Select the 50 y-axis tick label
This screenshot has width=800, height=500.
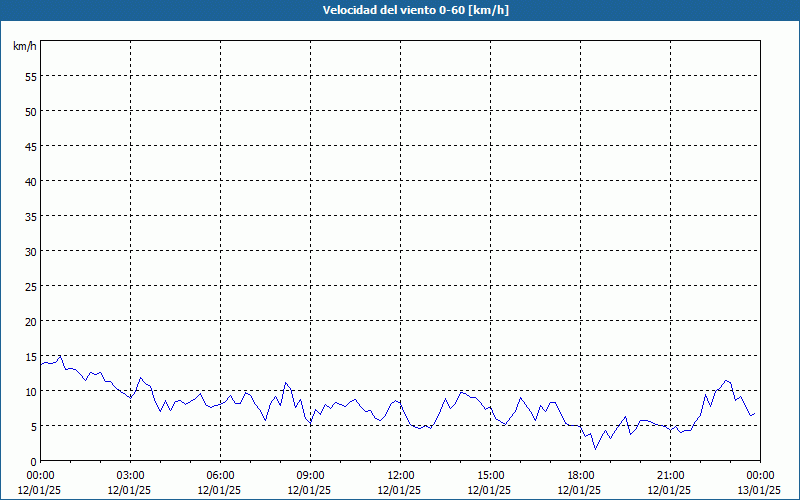tap(30, 111)
